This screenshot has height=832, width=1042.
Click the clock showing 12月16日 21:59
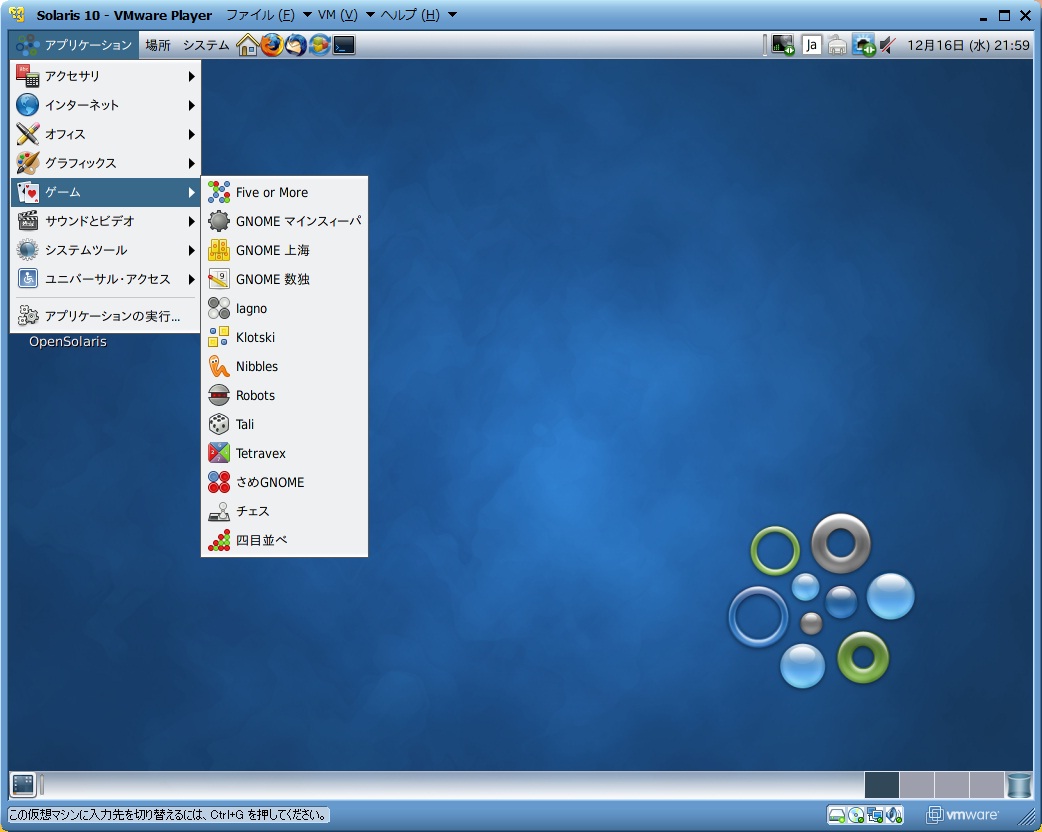(x=968, y=45)
